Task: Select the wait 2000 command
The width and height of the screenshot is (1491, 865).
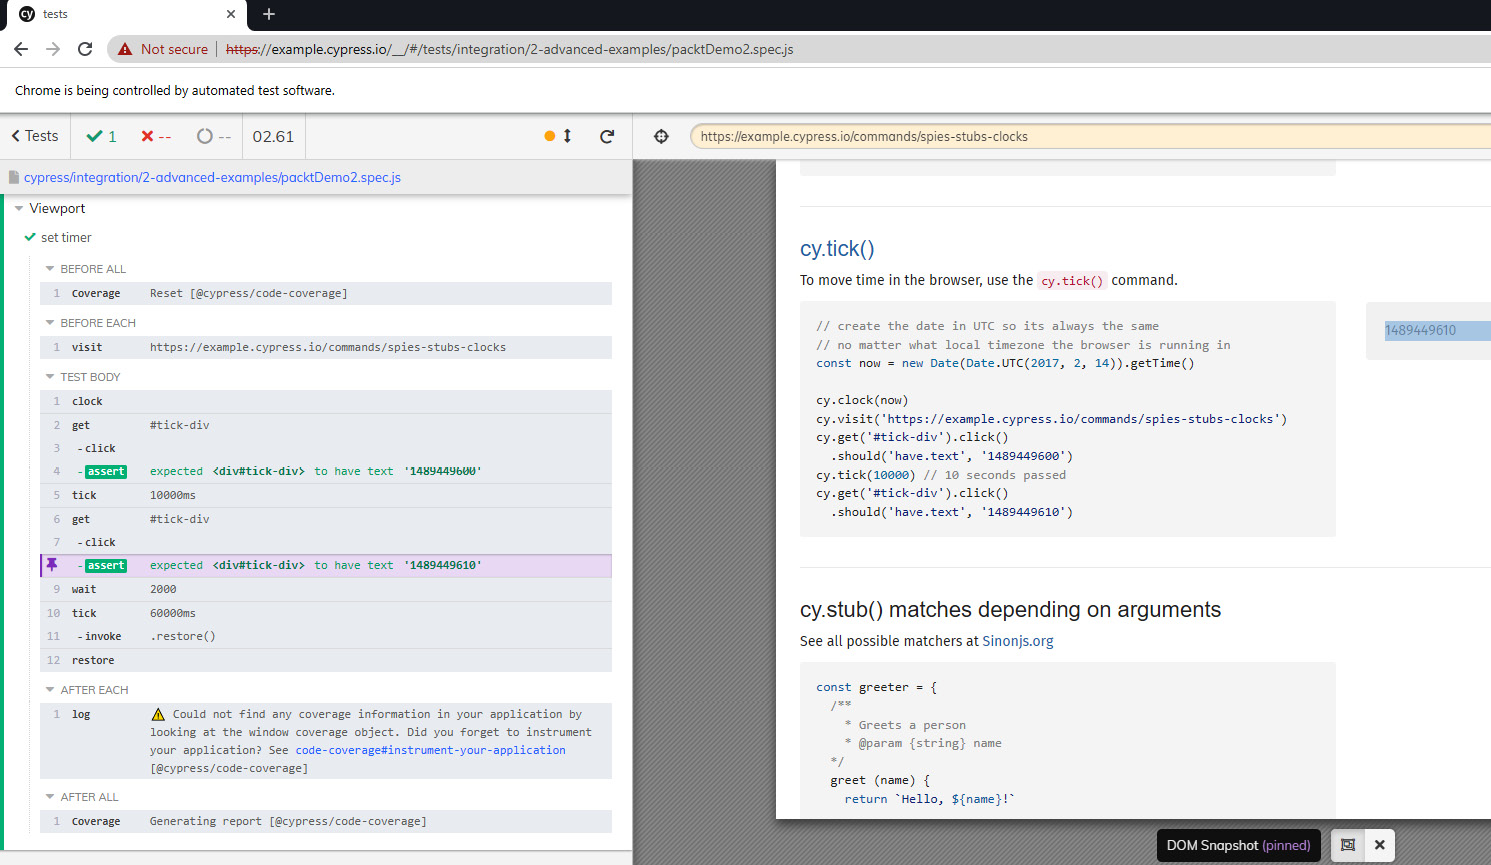Action: tap(326, 589)
